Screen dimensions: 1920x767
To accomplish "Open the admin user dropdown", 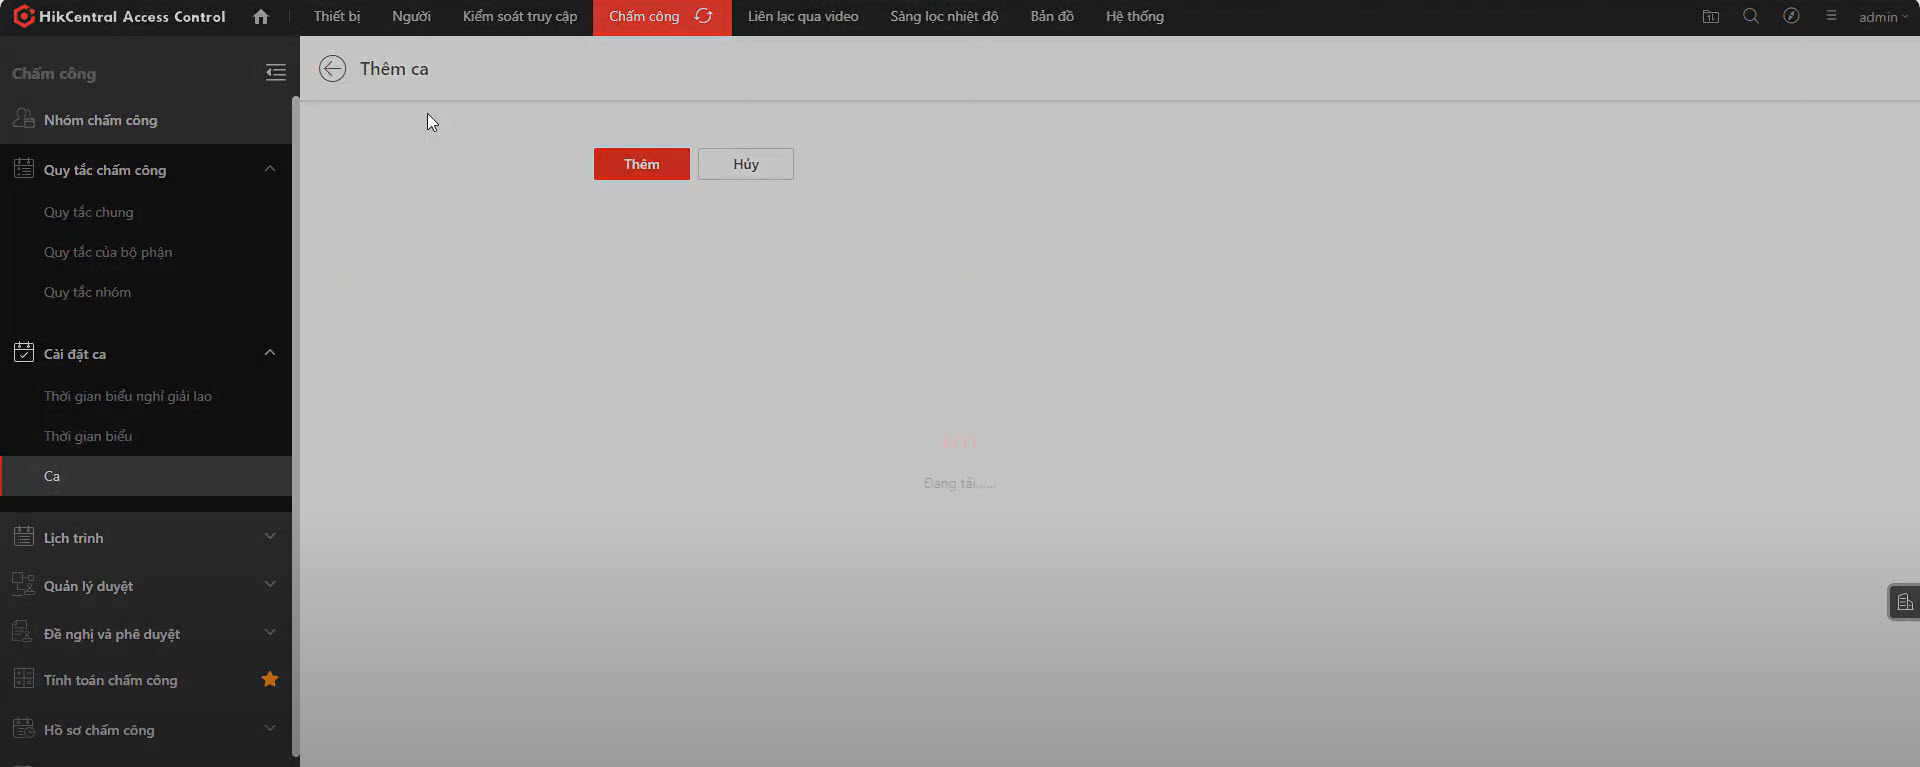I will click(1883, 17).
